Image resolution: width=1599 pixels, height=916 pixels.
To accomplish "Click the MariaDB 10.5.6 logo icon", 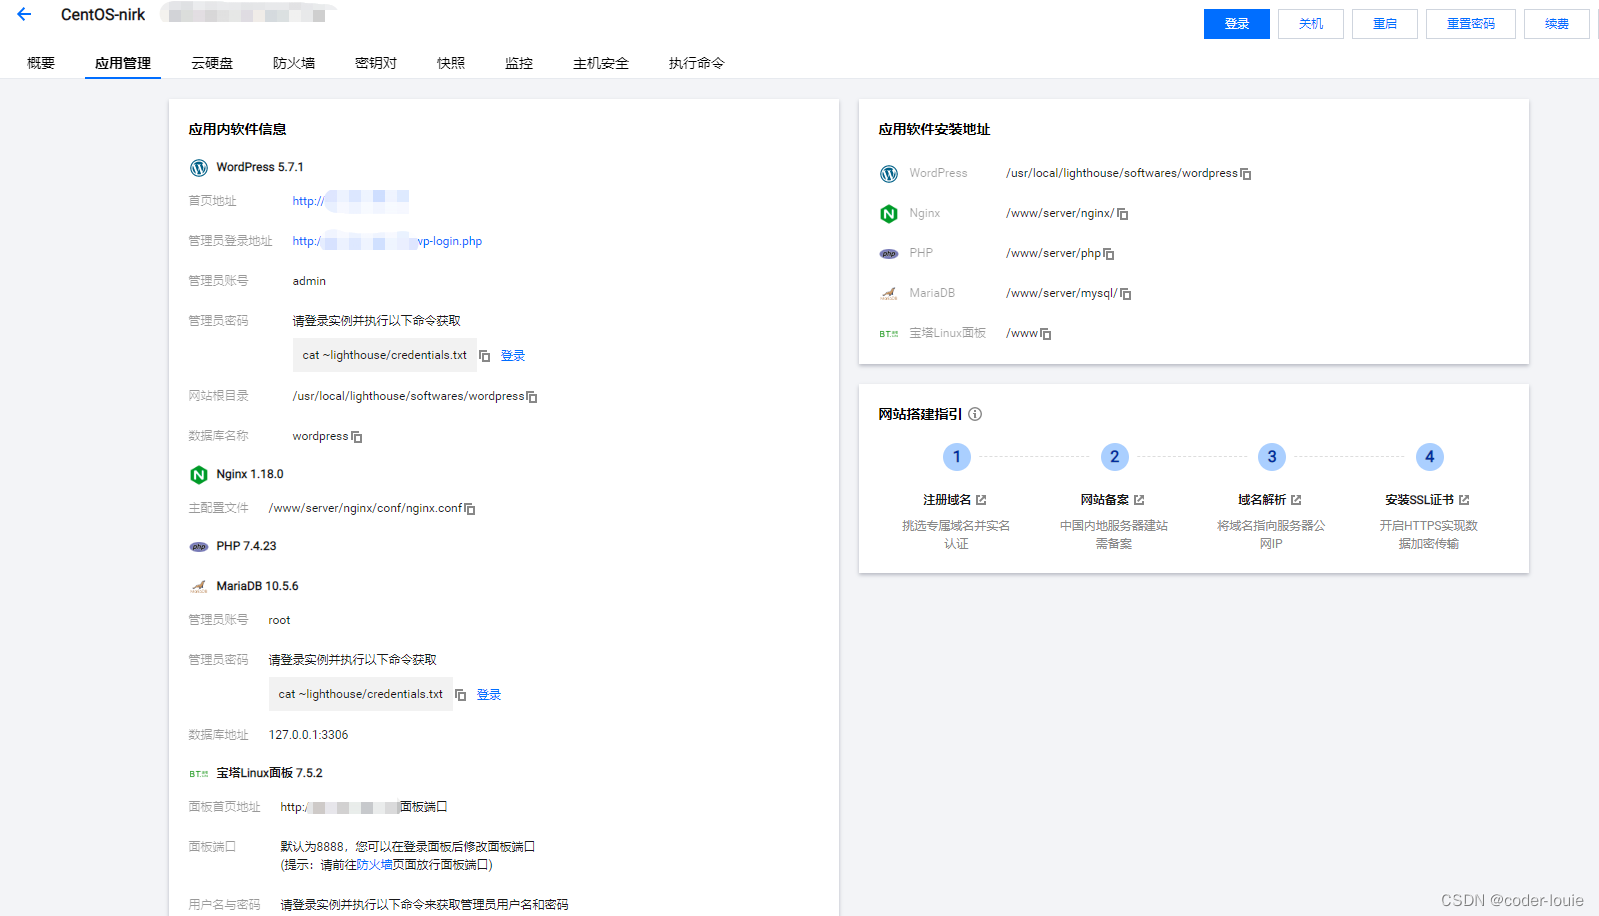I will [199, 587].
